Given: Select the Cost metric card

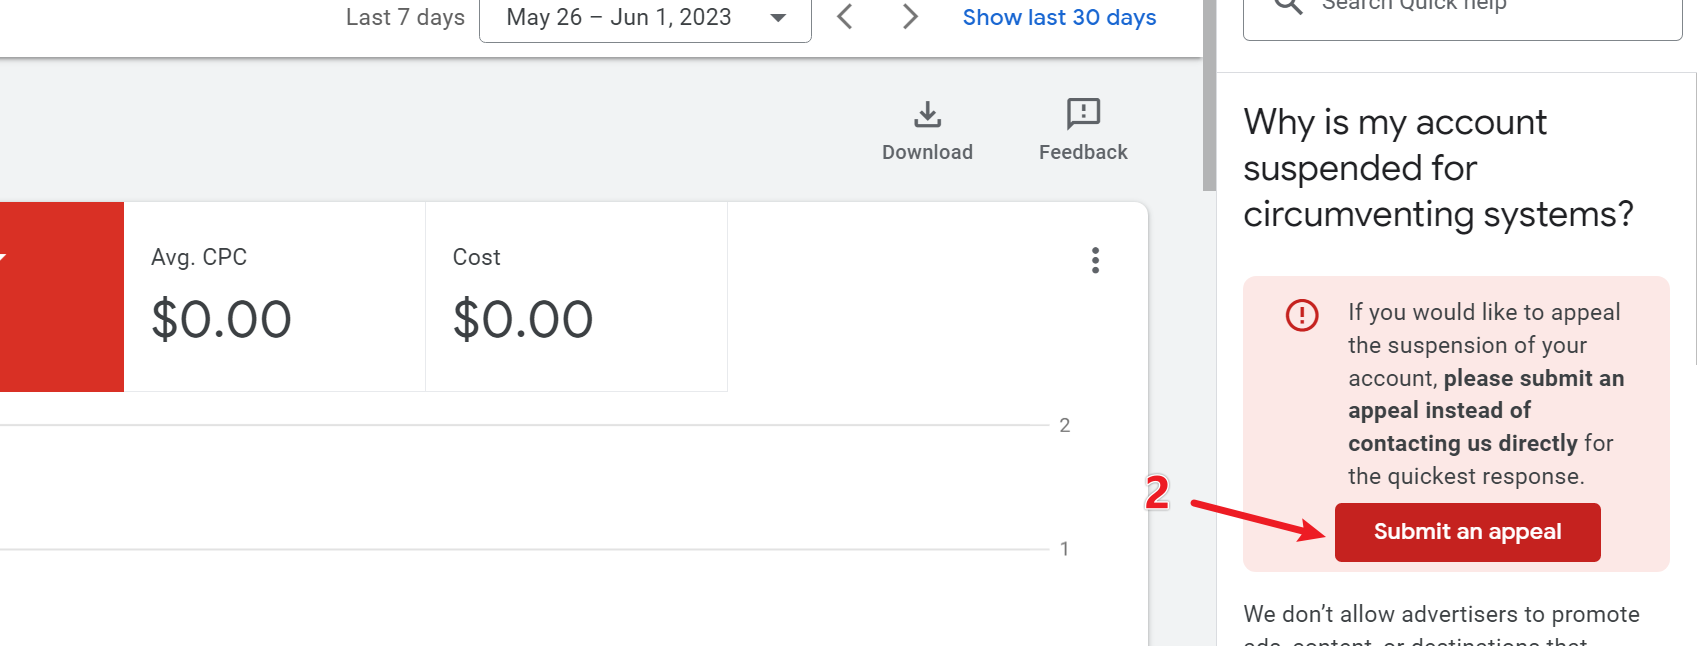Looking at the screenshot, I should [576, 296].
